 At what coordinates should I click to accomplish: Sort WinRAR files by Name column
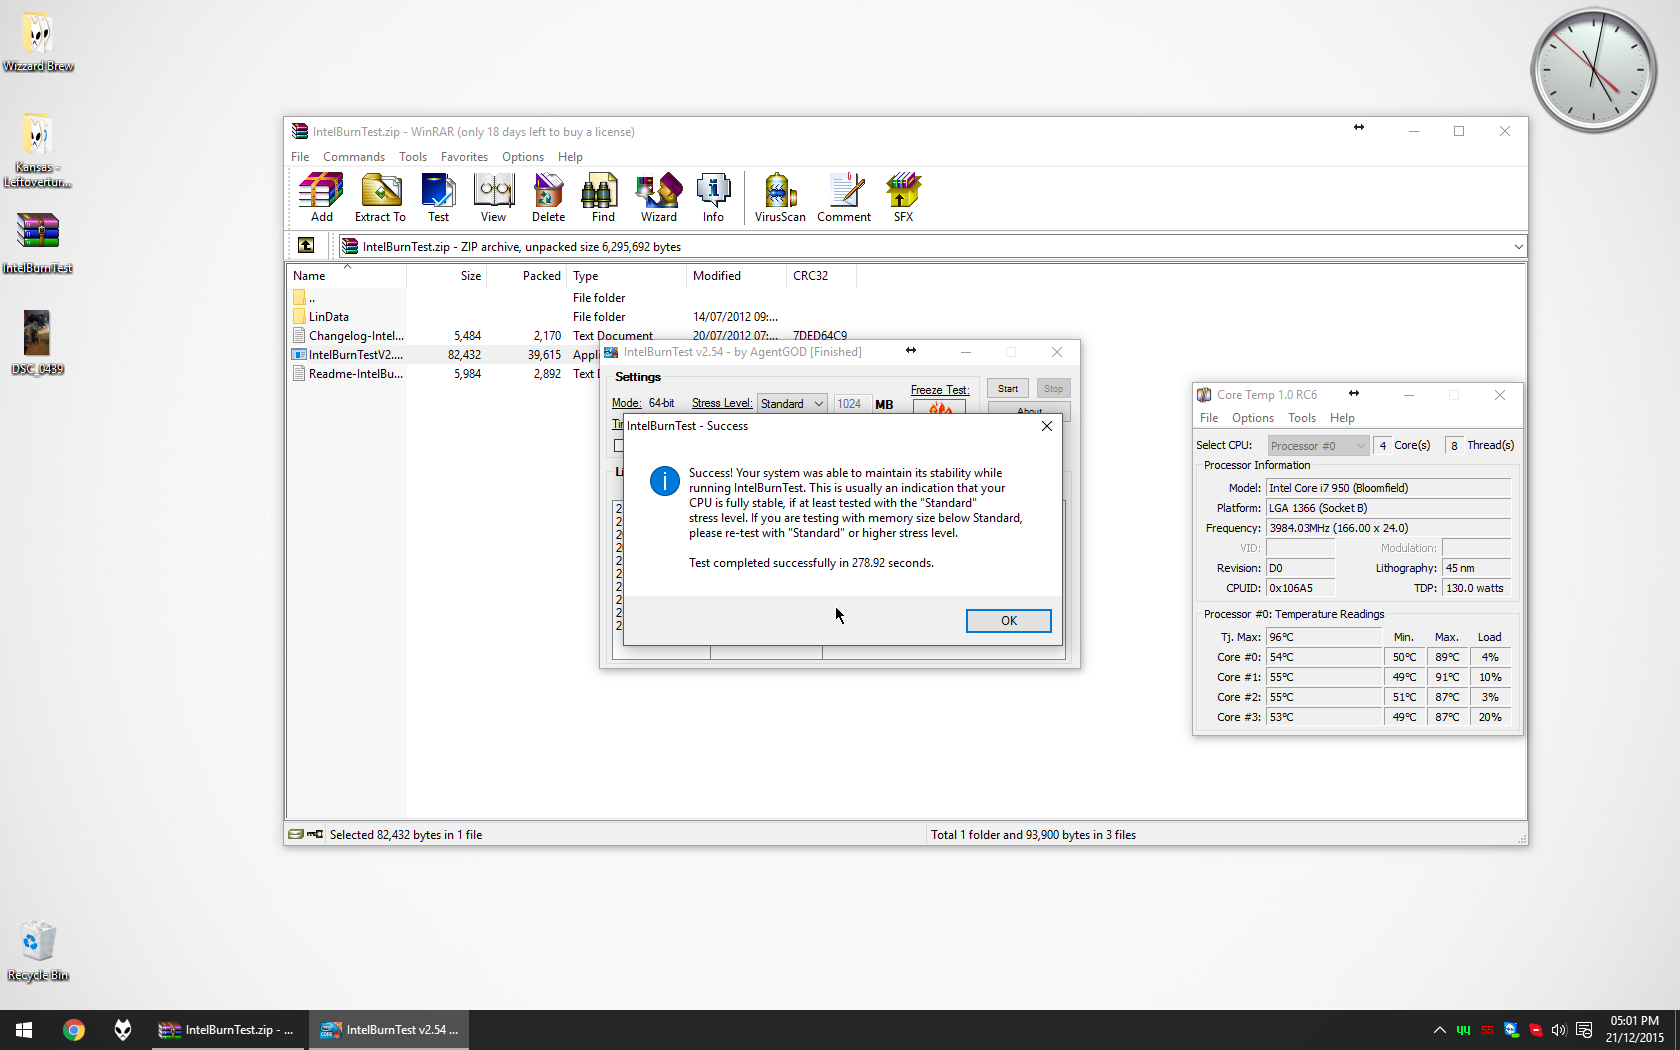point(347,276)
